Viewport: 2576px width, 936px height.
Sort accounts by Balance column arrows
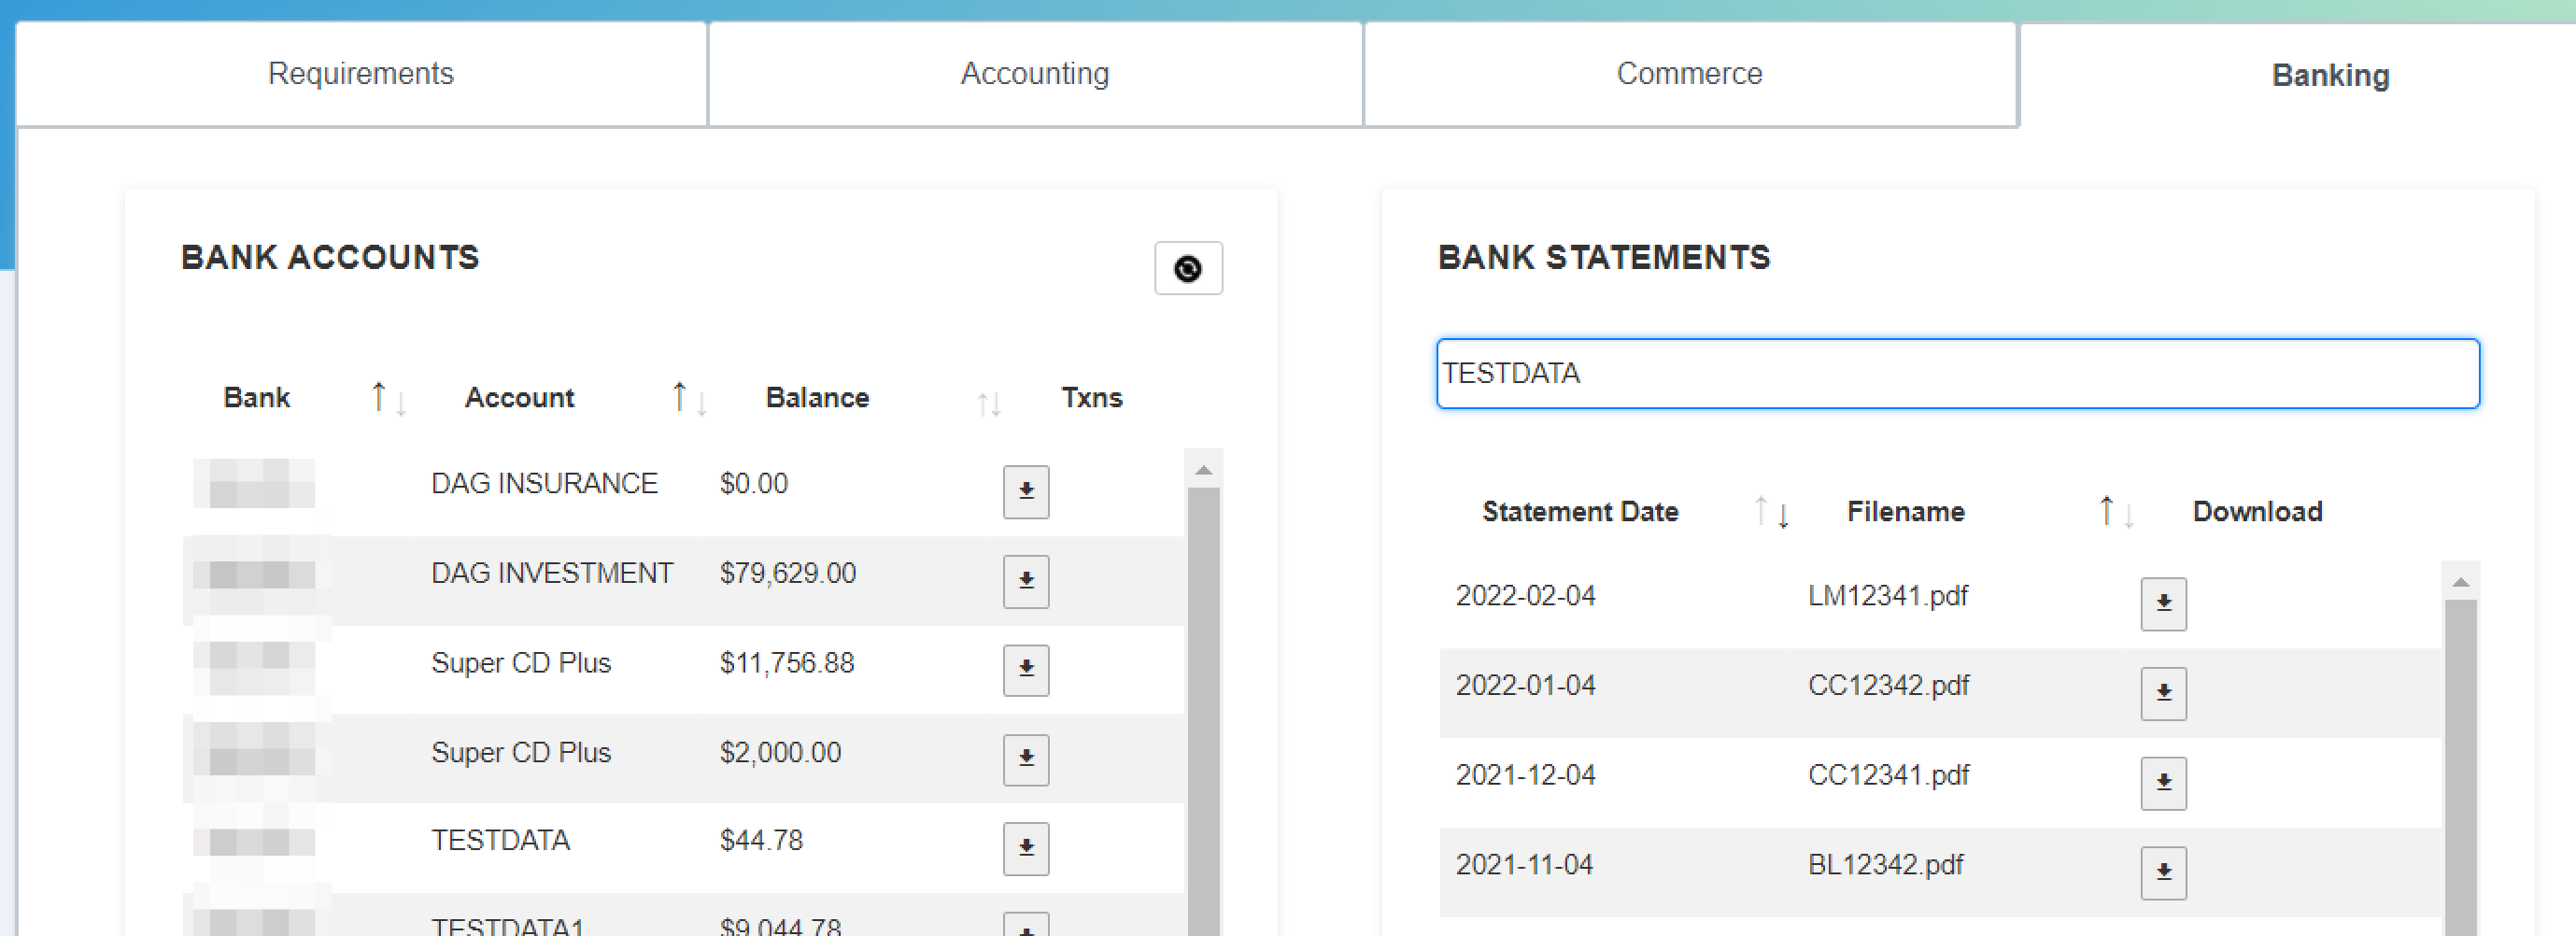[x=989, y=403]
